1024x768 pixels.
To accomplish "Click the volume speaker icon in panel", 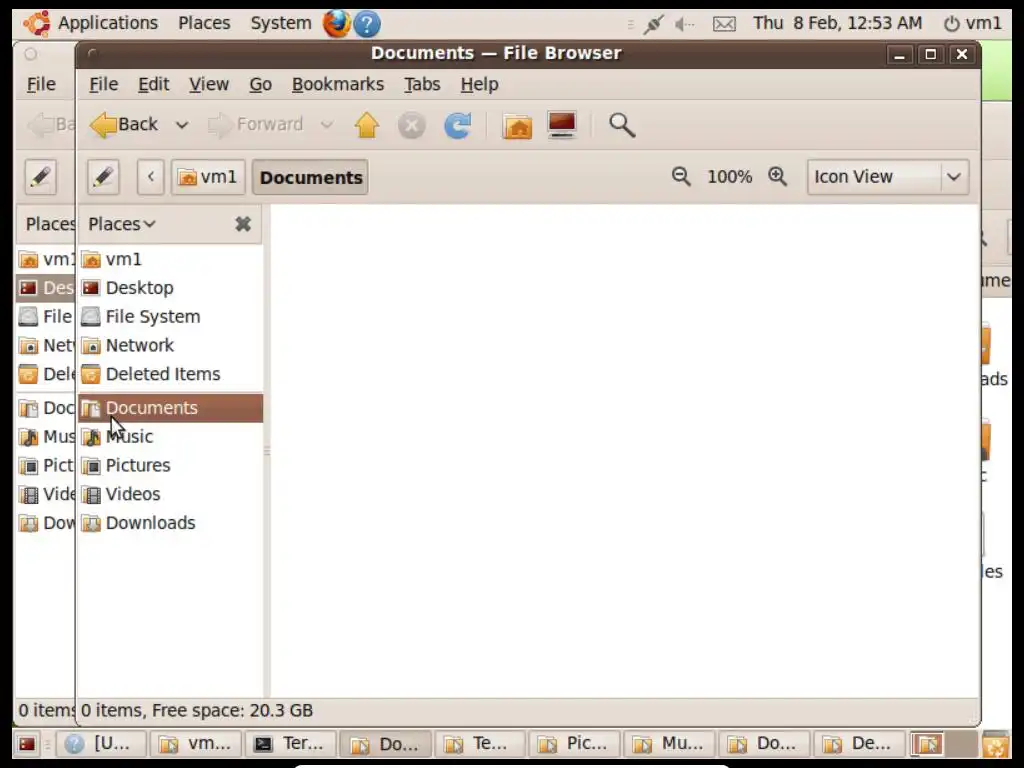I will 684,24.
